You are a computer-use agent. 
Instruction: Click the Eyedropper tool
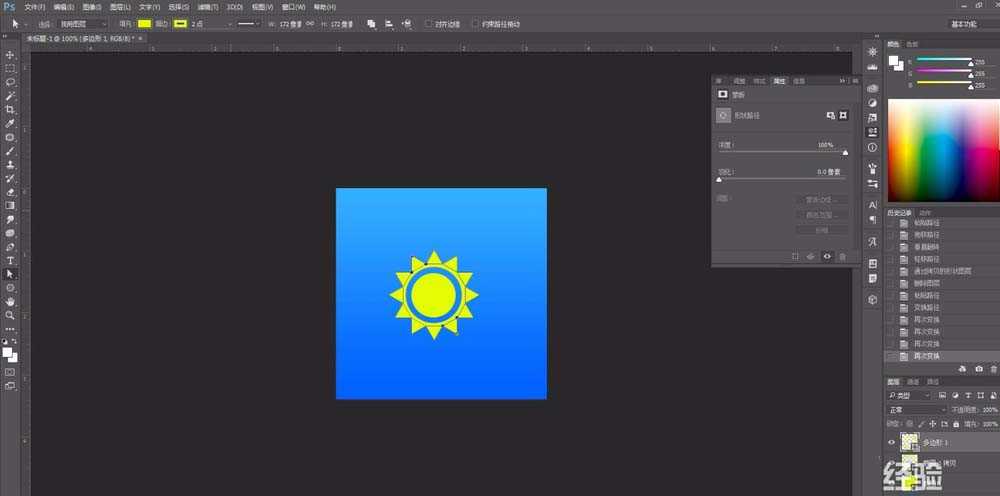click(x=10, y=123)
